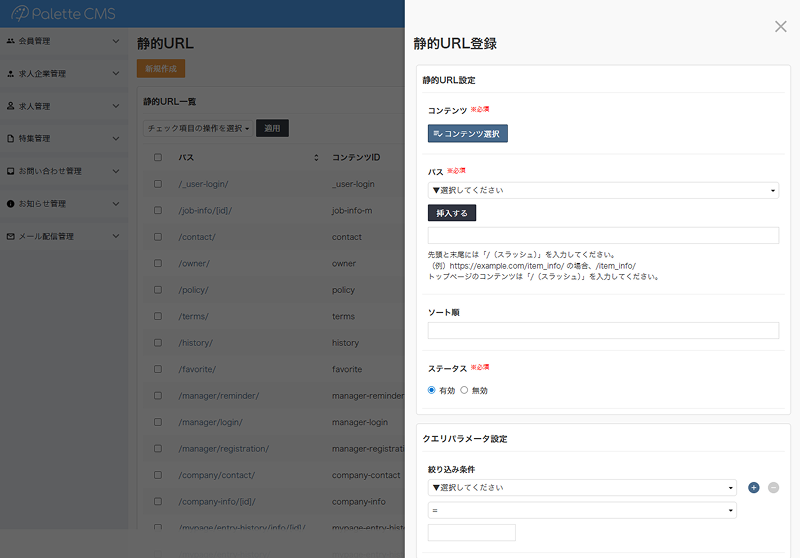Image resolution: width=800 pixels, height=558 pixels.
Task: Click the お知らせ管理 info icon
Action: click(x=10, y=204)
